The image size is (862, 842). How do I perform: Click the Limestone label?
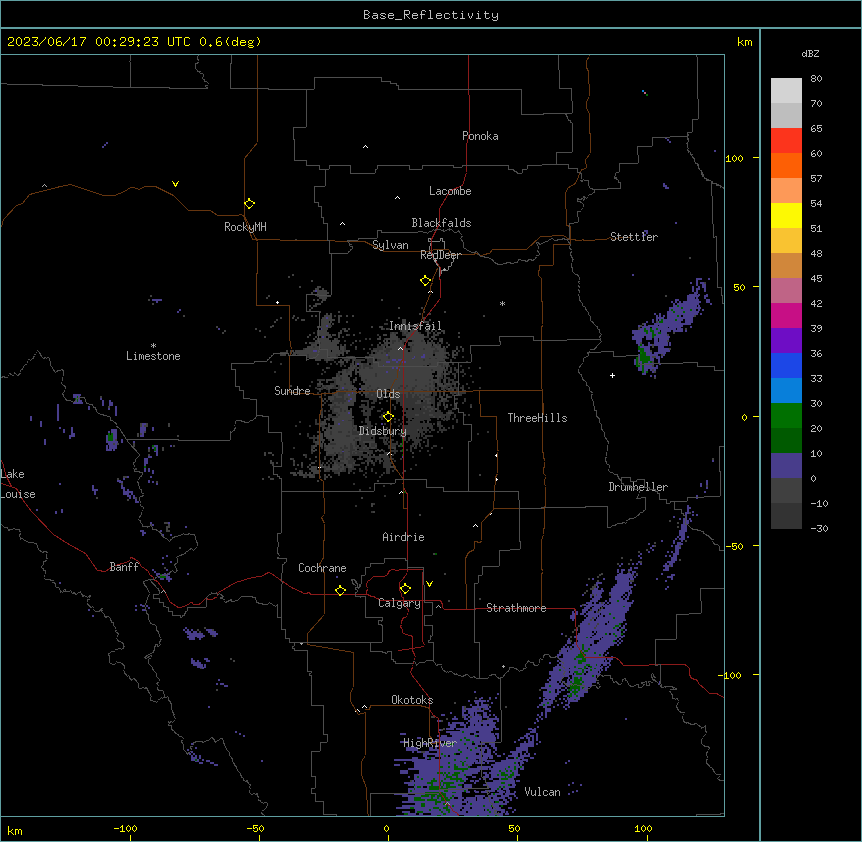[x=153, y=356]
